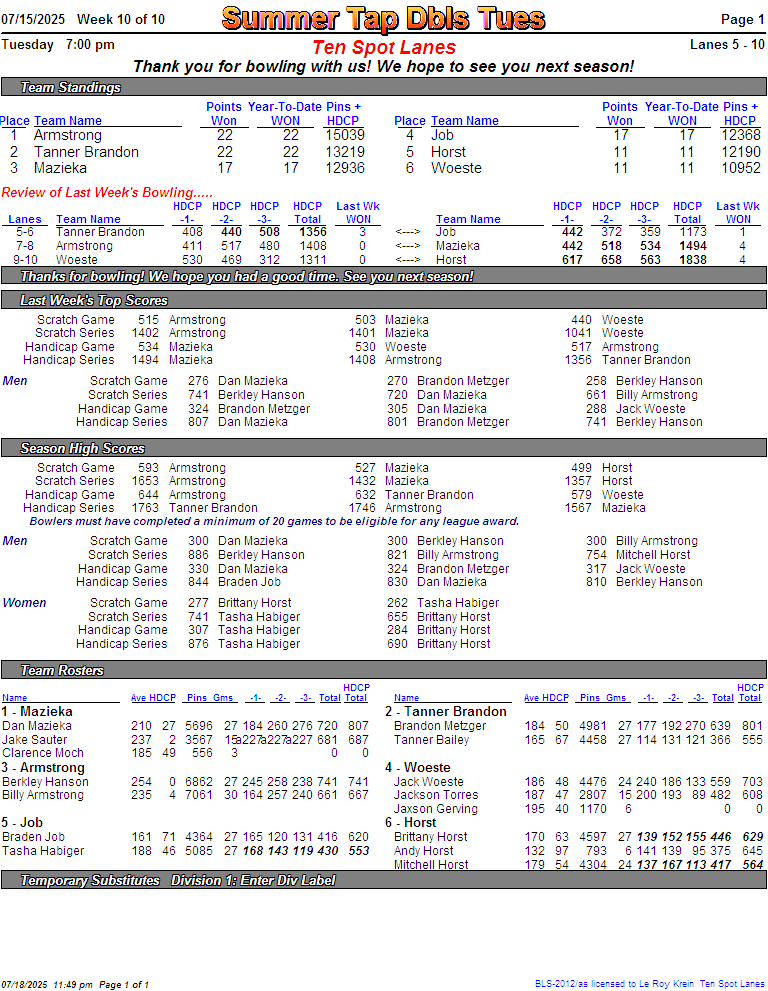The image size is (768, 991).
Task: Click the 2 - Tanner Brandon roster heading
Action: [x=446, y=712]
